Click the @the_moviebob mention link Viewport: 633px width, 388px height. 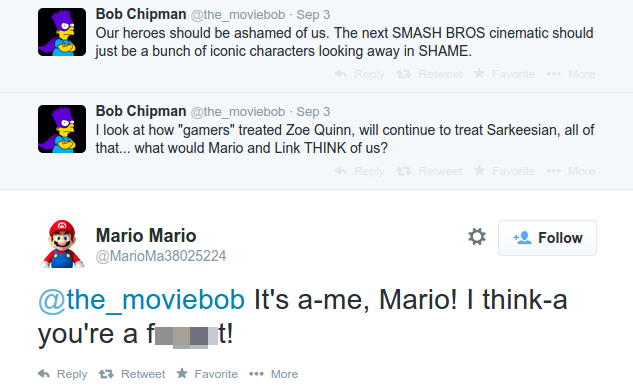coord(141,300)
